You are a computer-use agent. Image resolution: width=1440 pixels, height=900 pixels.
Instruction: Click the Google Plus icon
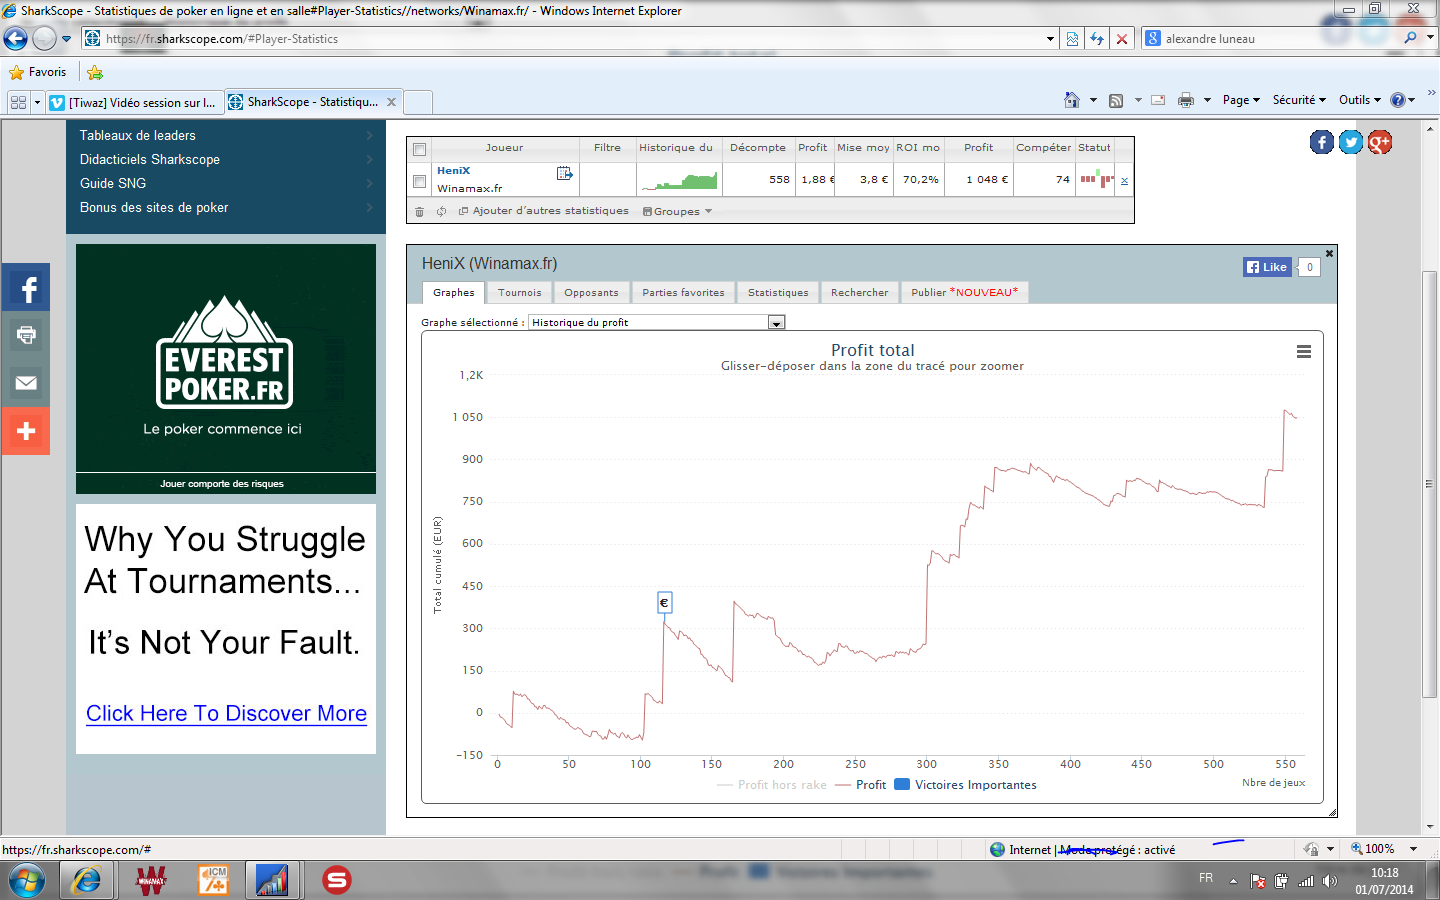coord(1380,143)
